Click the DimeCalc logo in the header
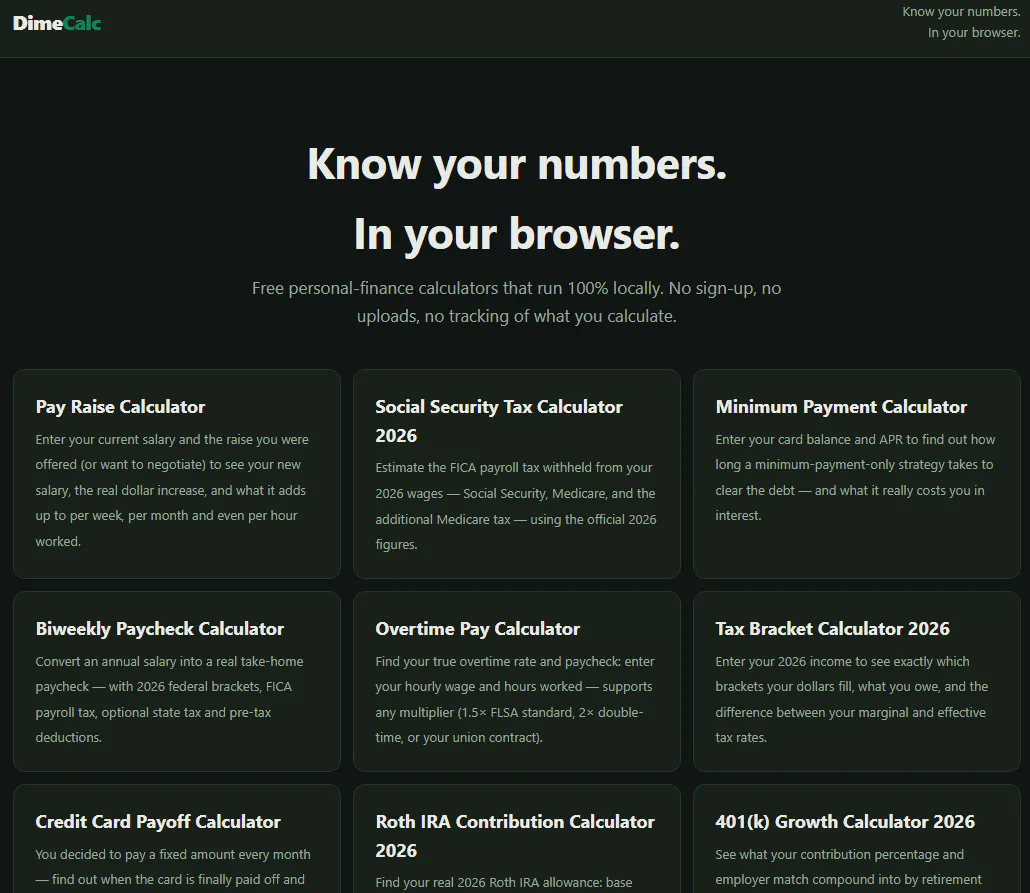Image resolution: width=1030 pixels, height=893 pixels. point(56,24)
